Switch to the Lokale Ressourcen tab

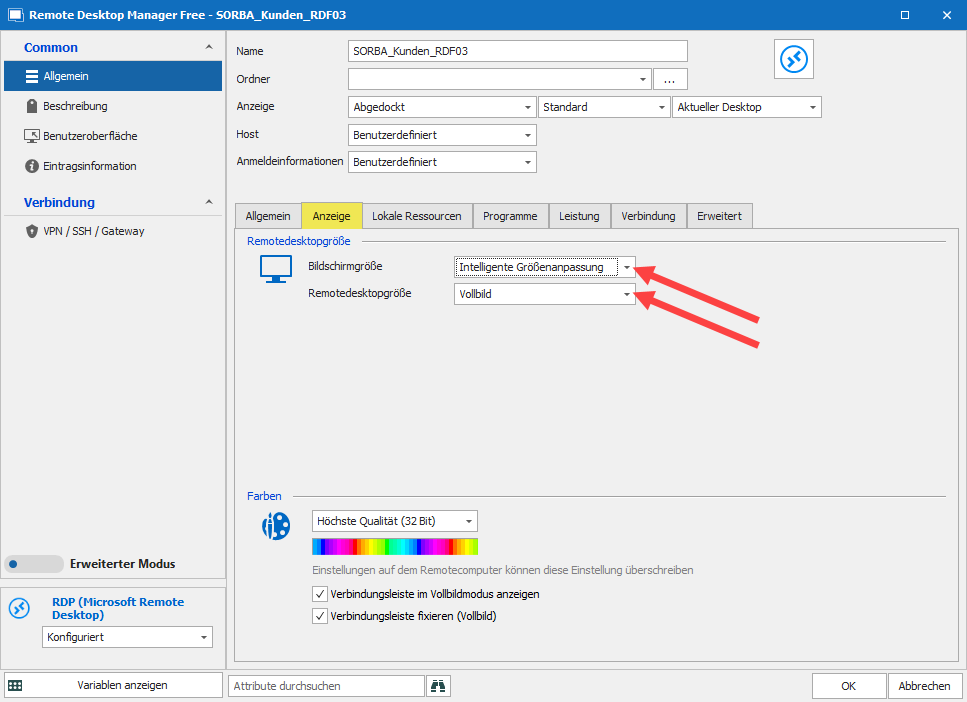click(416, 216)
